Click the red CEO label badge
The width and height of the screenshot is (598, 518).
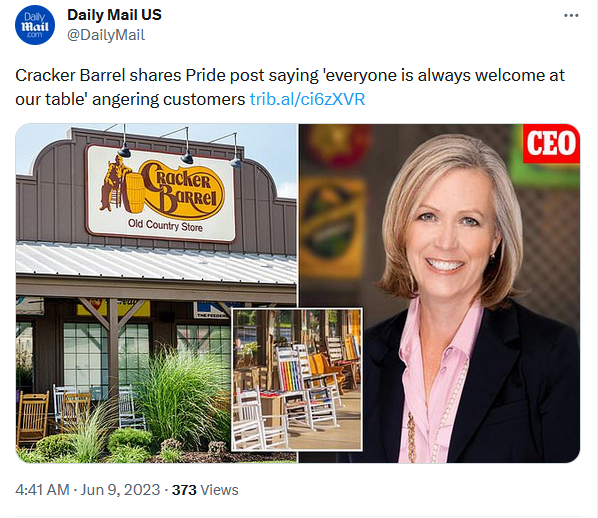tap(551, 143)
